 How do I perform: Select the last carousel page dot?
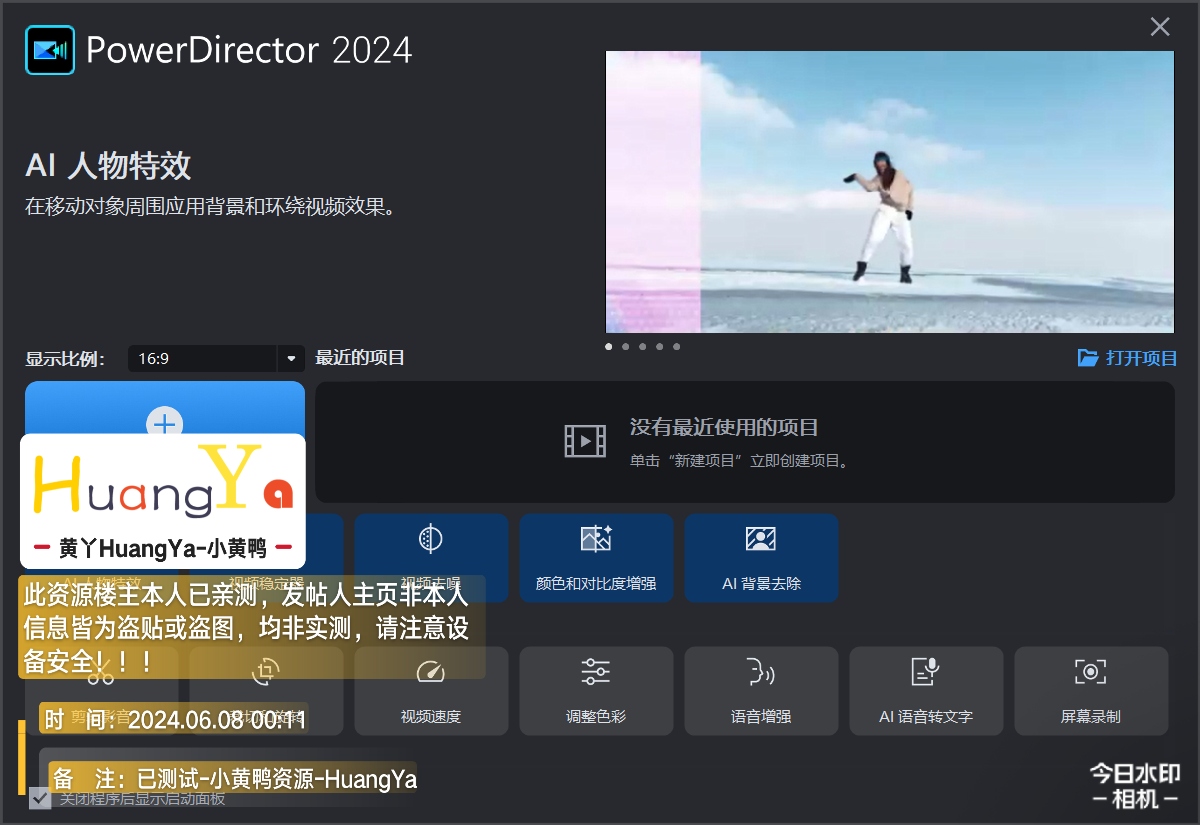pyautogui.click(x=676, y=347)
